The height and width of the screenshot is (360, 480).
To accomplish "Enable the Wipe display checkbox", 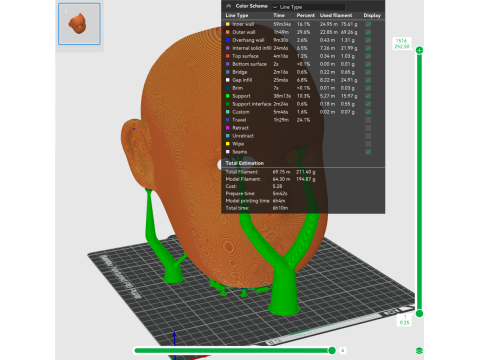I will [x=368, y=144].
